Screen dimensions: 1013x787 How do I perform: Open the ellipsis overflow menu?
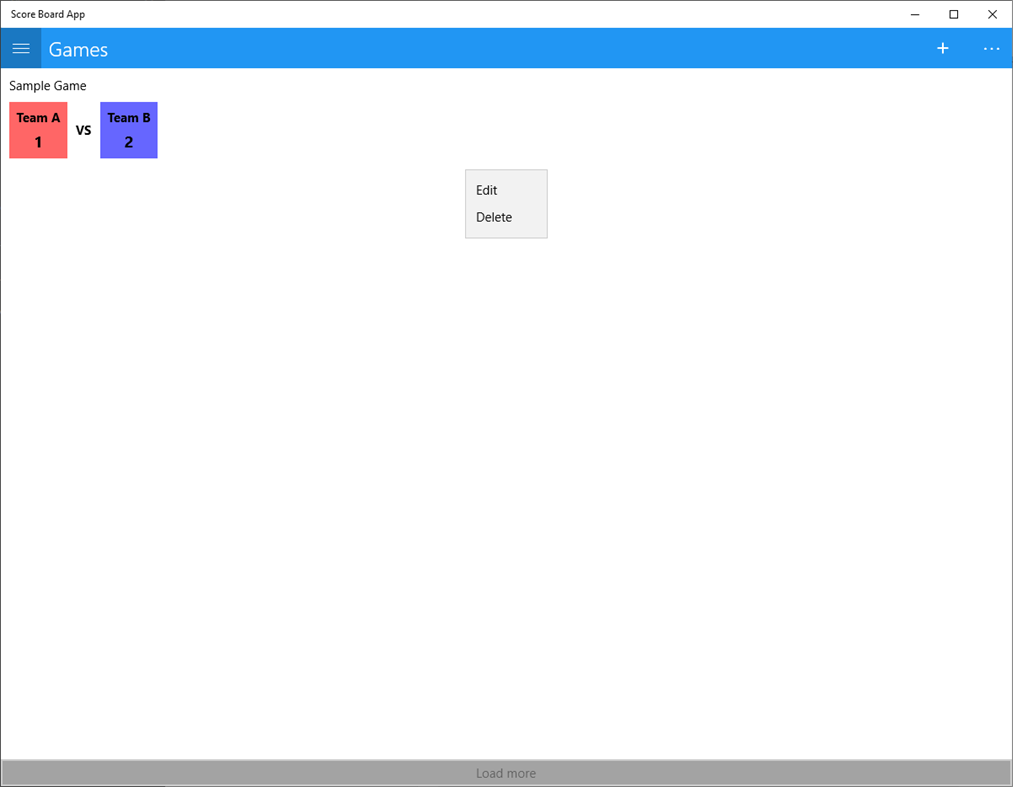991,47
